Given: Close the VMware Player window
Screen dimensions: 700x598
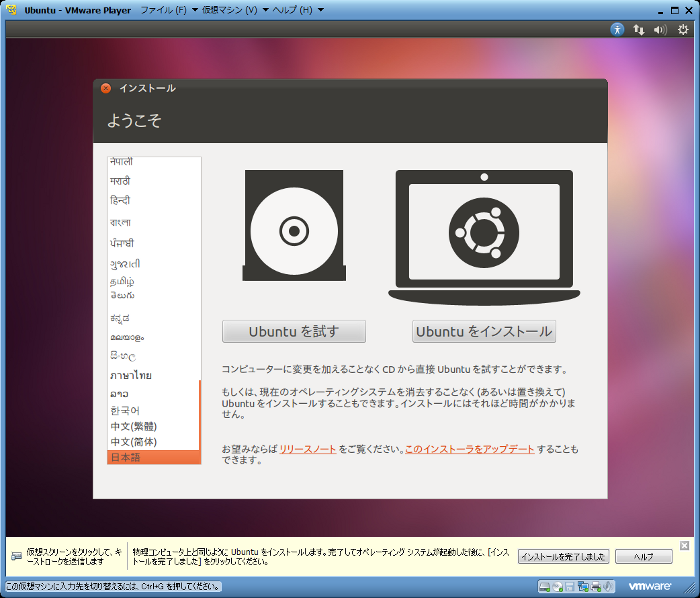Looking at the screenshot, I should tap(689, 10).
